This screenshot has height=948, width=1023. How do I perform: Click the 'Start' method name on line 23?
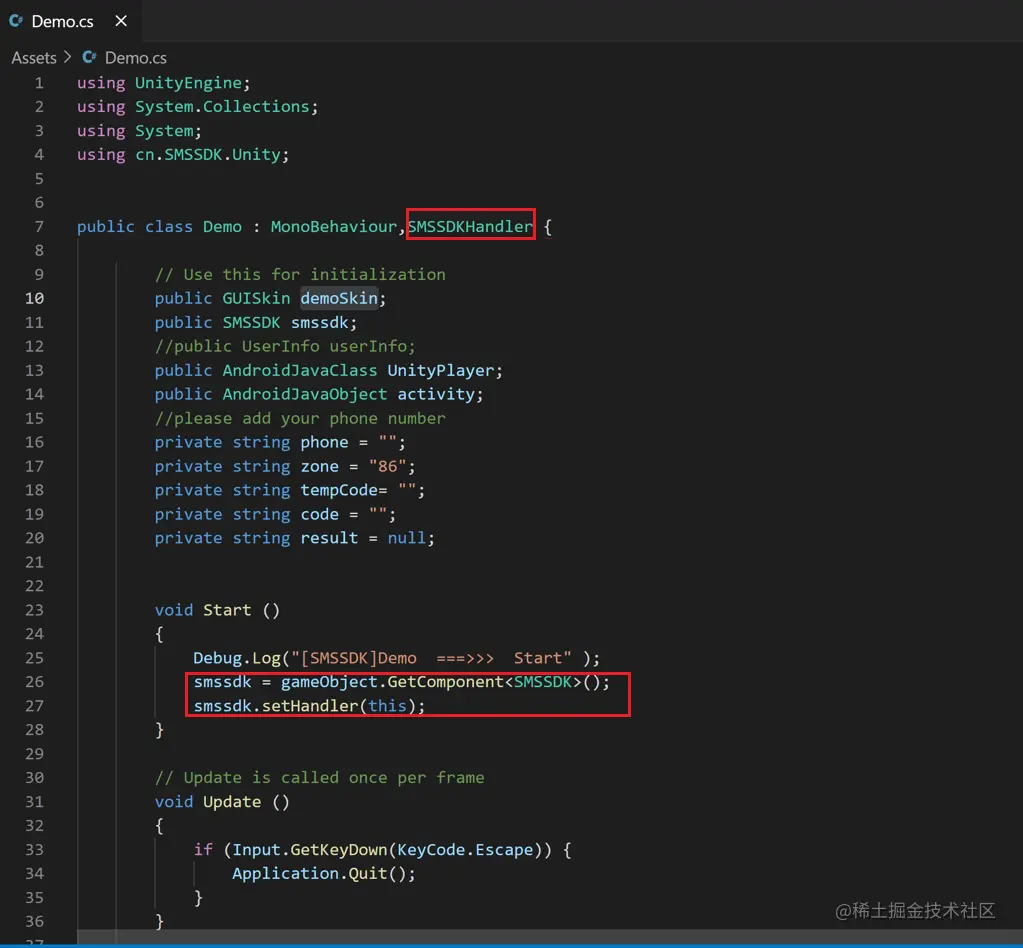point(226,610)
